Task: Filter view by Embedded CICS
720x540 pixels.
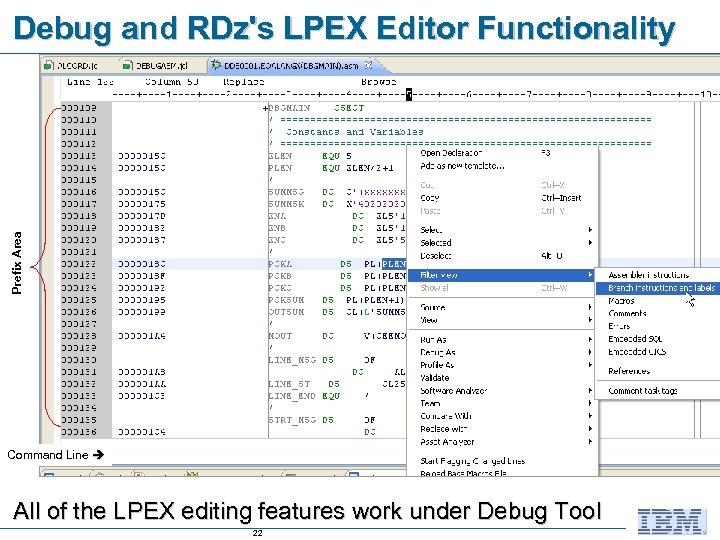Action: (637, 352)
